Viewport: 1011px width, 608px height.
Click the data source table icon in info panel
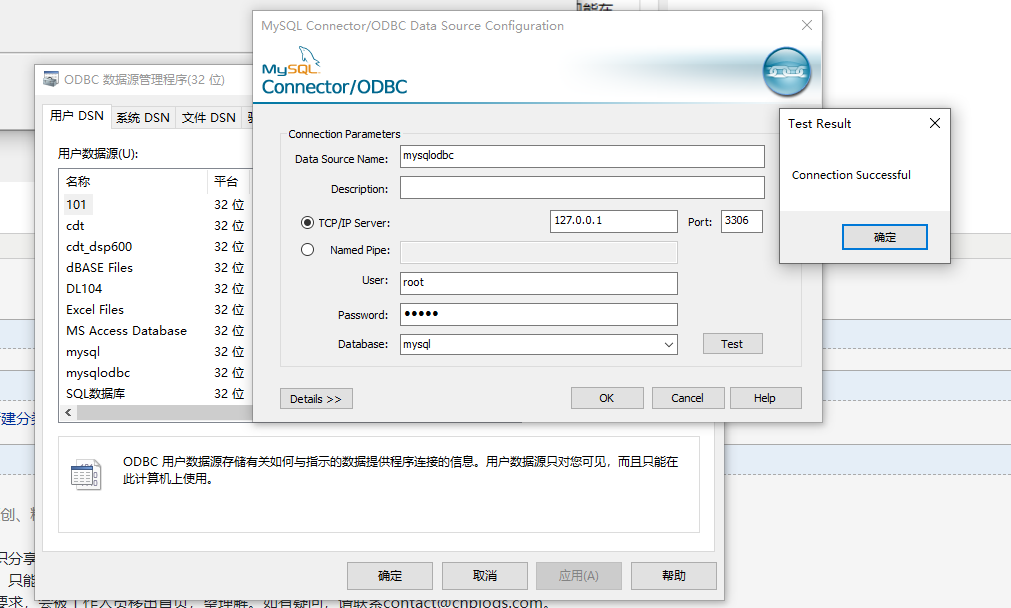tap(86, 475)
